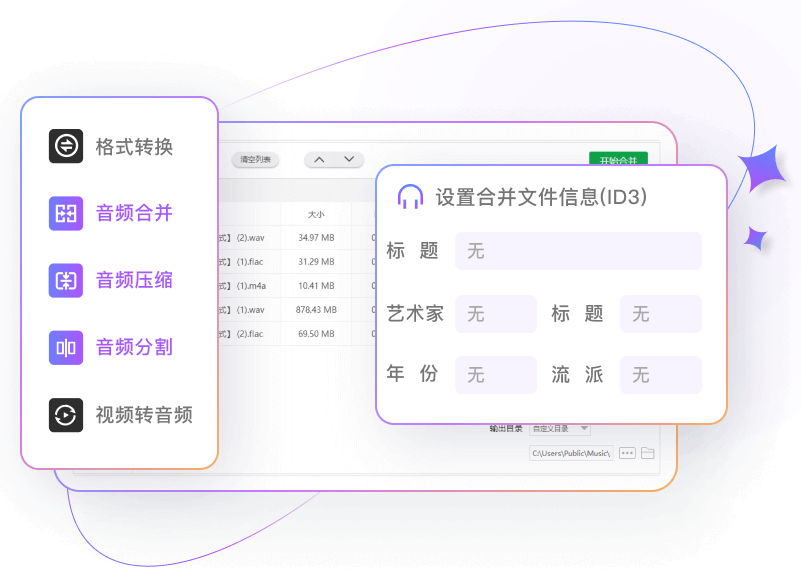The width and height of the screenshot is (801, 580).
Task: Focus the 艺术家 artist input field
Action: tap(495, 314)
